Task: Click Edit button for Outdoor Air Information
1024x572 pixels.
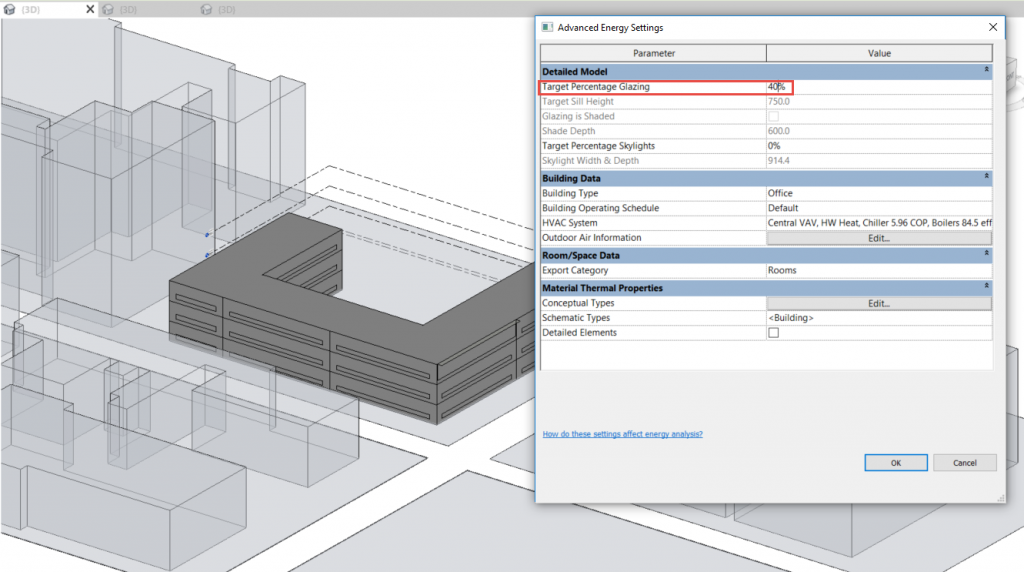Action: coord(879,238)
